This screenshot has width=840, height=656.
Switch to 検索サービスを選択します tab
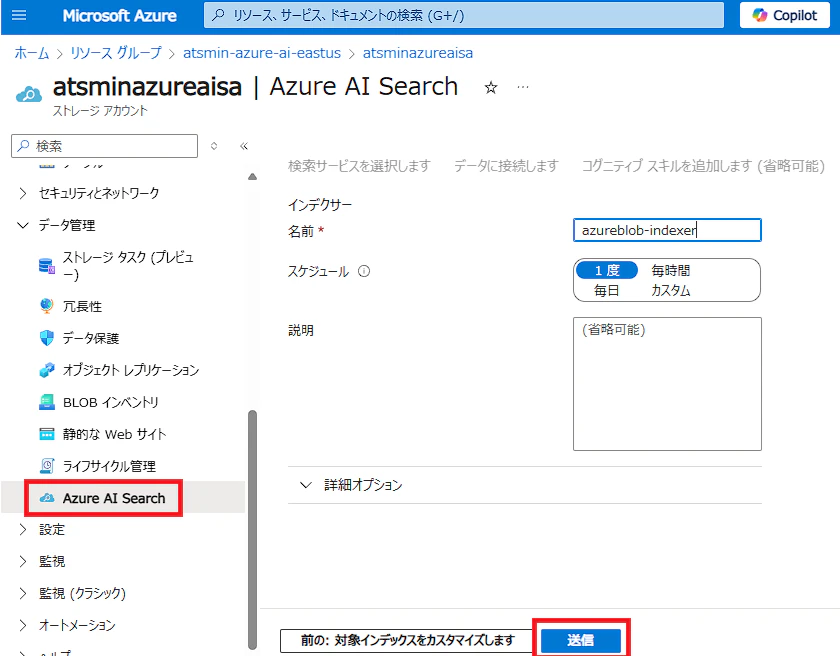tap(359, 166)
